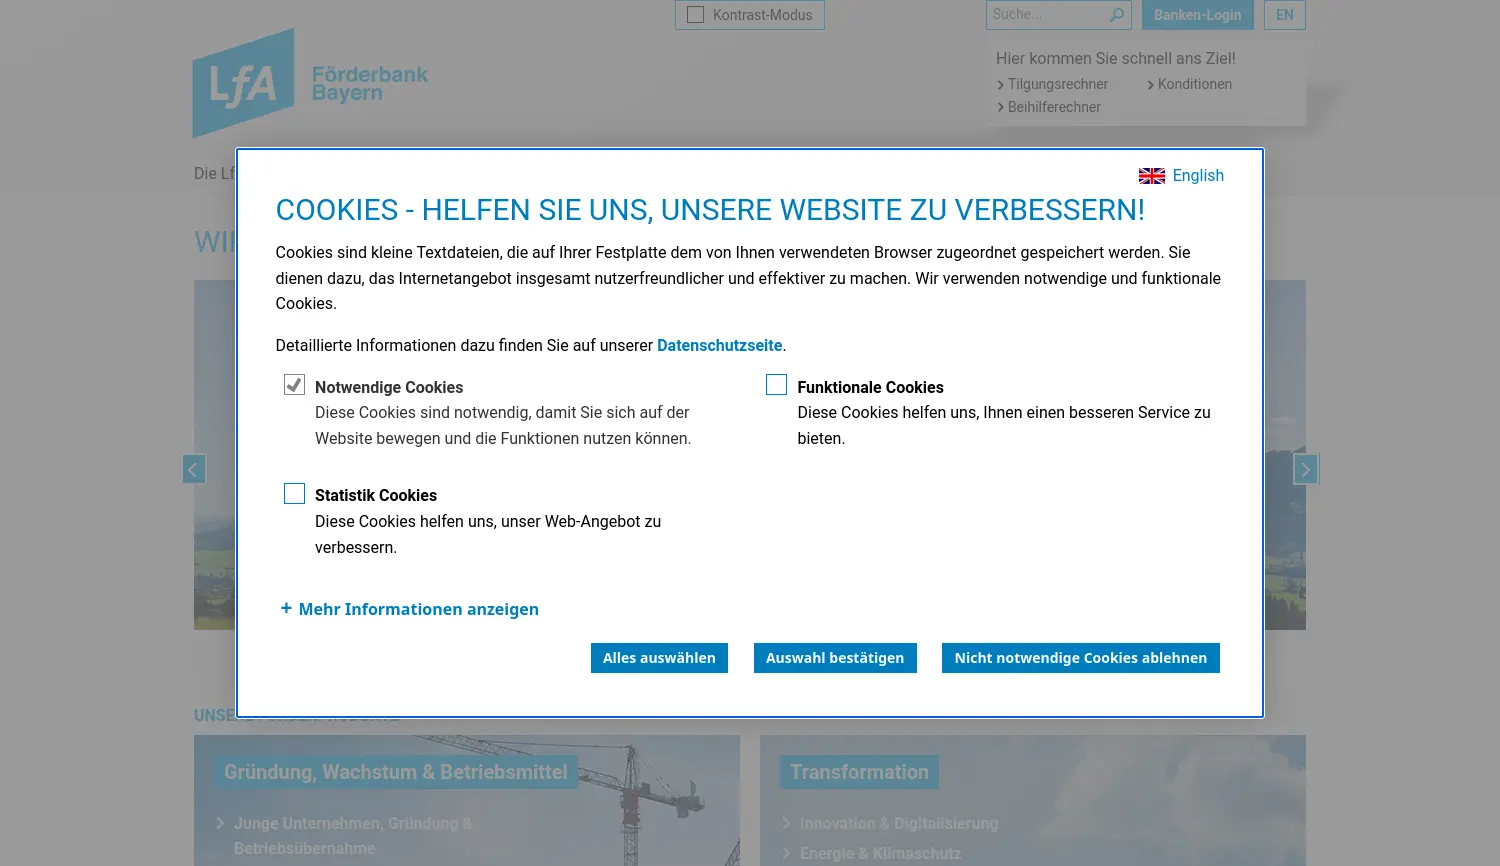
Task: Expand Mehr Informationen anzeigen
Action: point(418,609)
